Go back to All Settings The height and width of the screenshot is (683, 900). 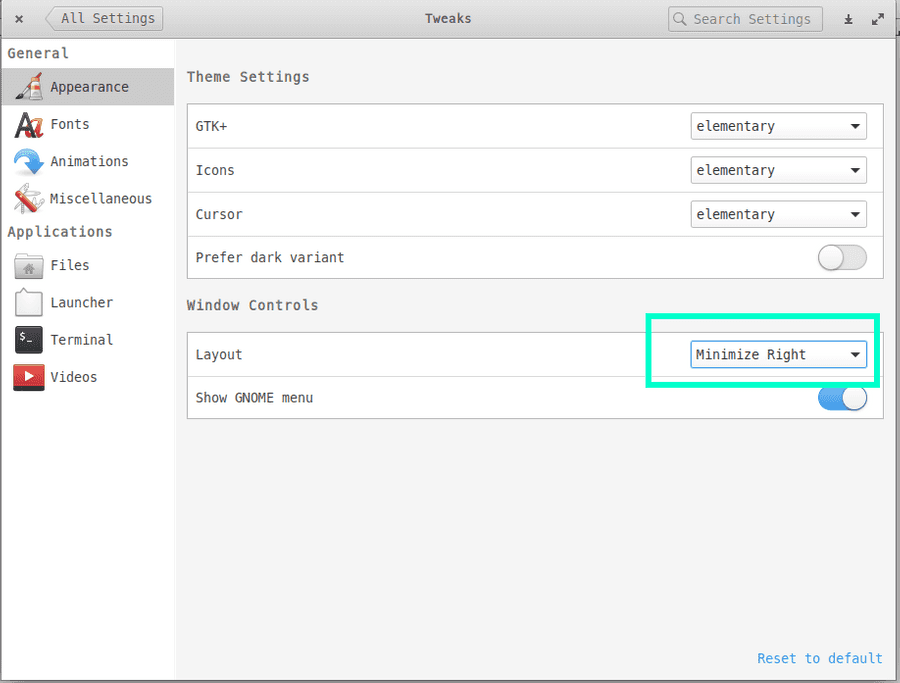[x=104, y=18]
